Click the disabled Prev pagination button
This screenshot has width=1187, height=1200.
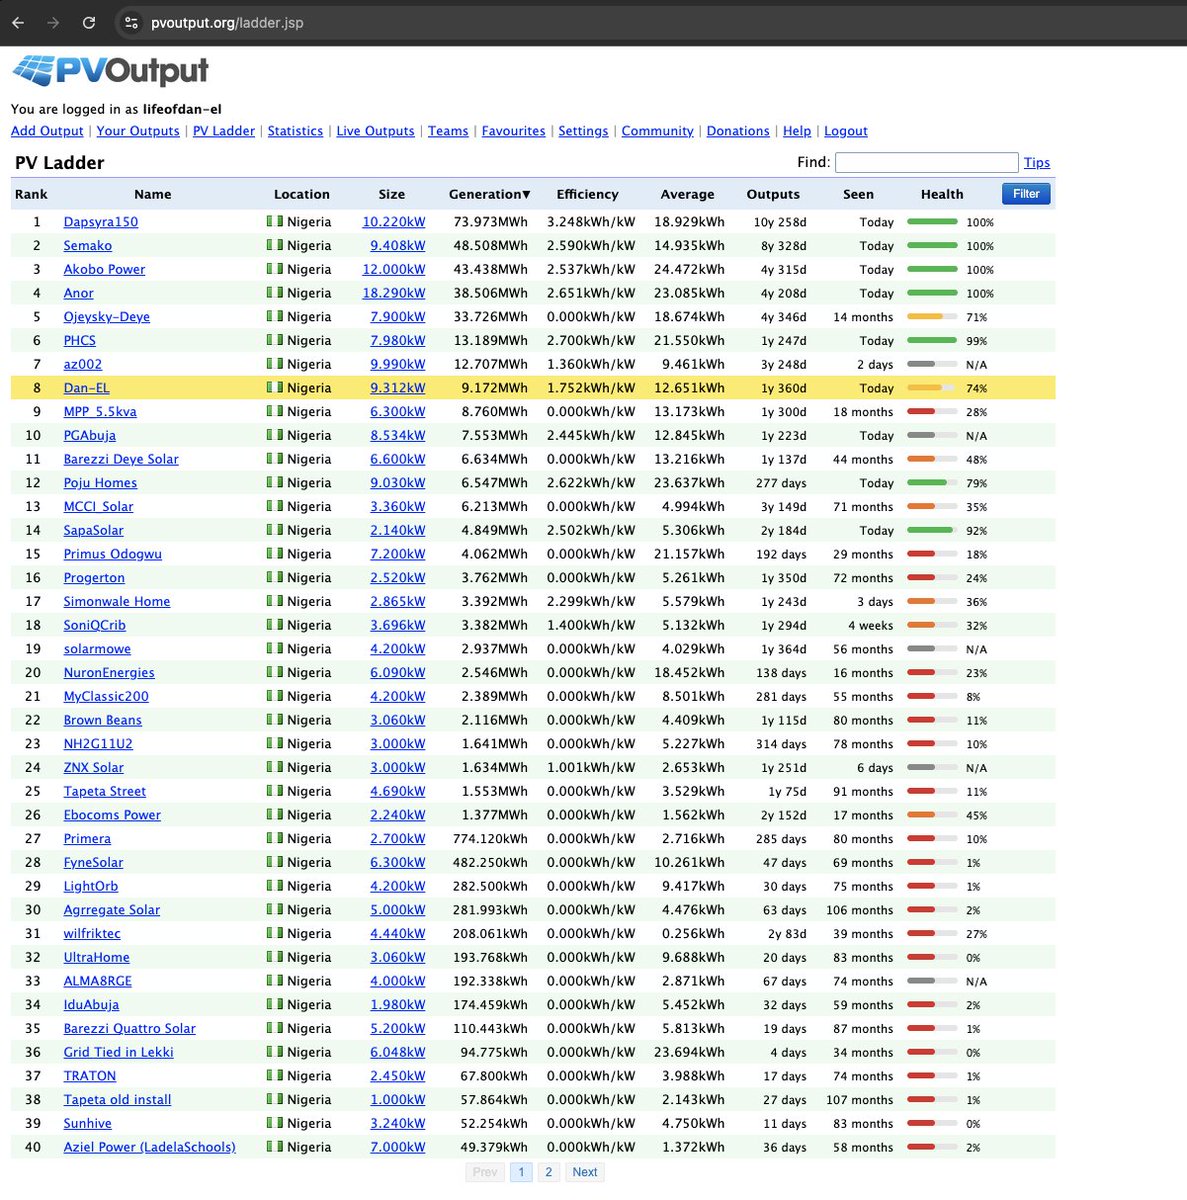pos(485,1172)
